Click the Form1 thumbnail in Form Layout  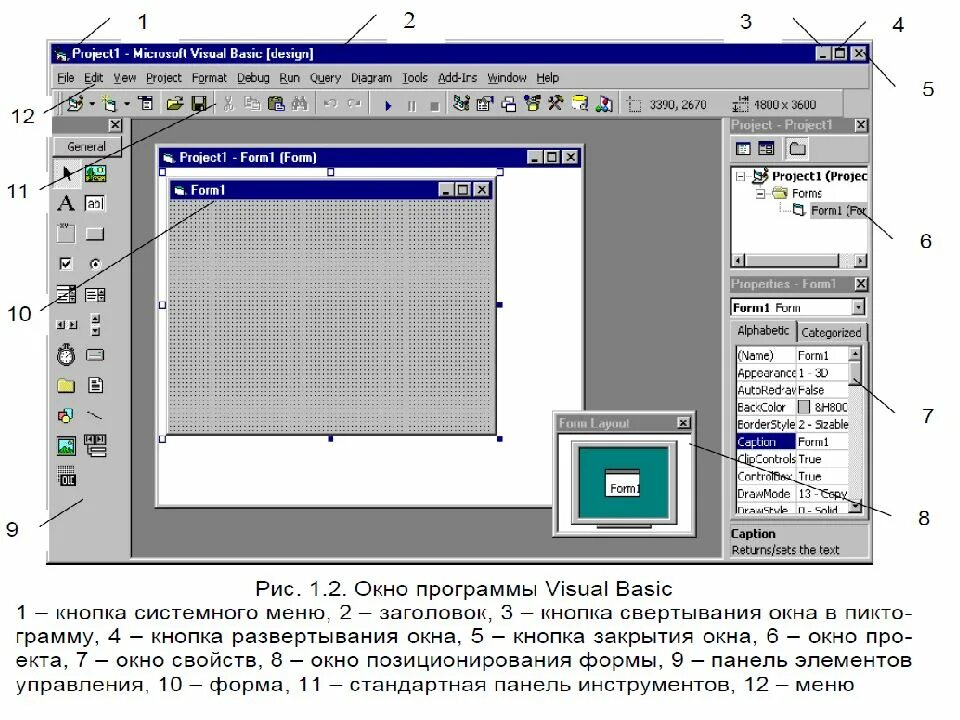click(623, 484)
